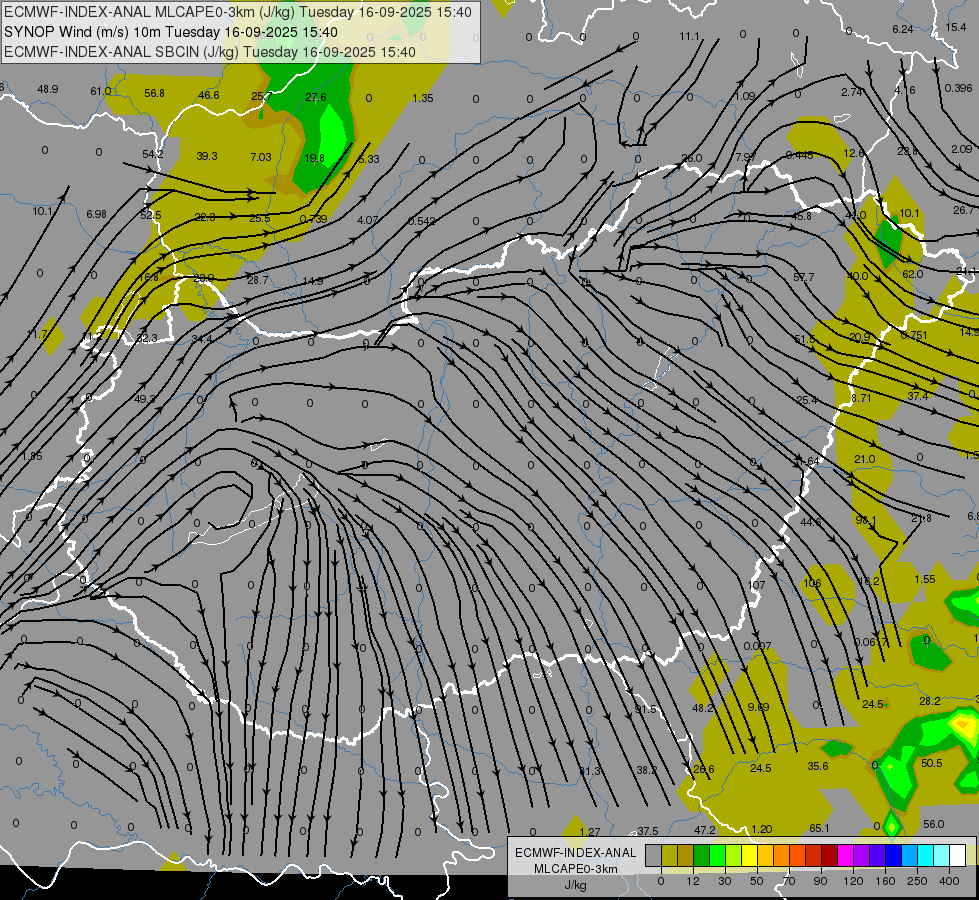The width and height of the screenshot is (979, 900).
Task: Click the map value 6.98
Action: tap(96, 214)
